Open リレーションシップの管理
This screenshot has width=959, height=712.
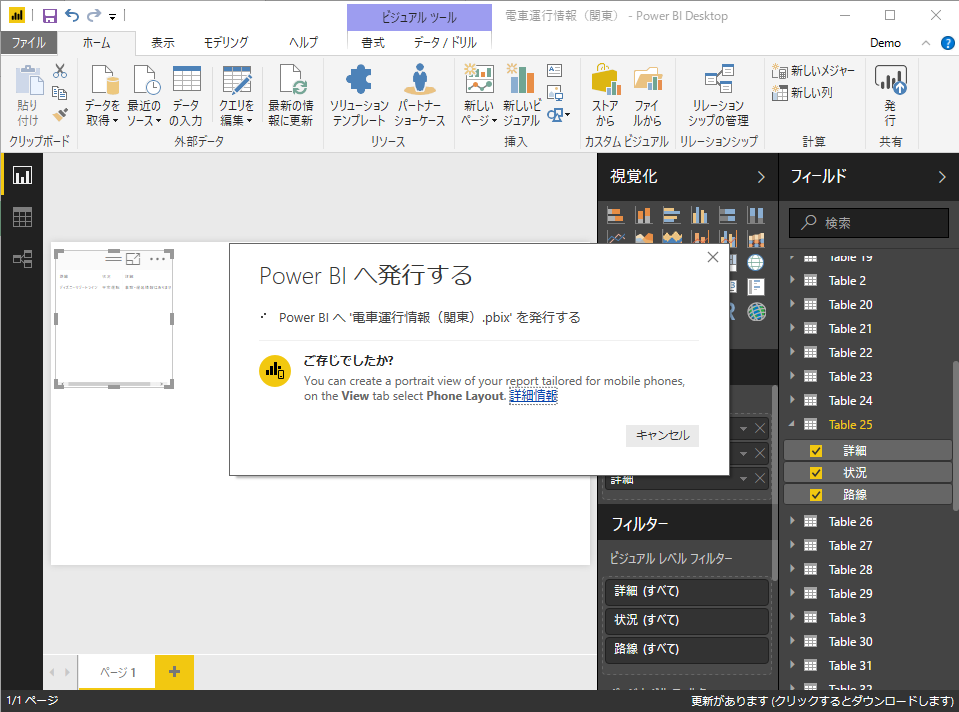pos(719,95)
